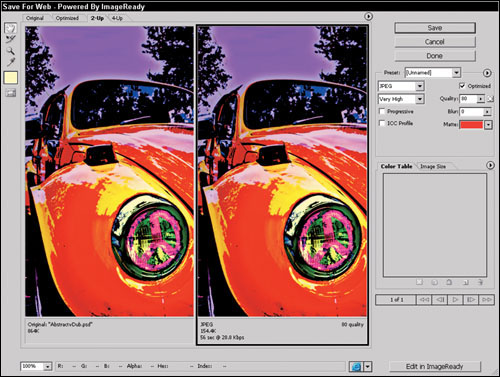This screenshot has height=377, width=500.
Task: Preview in the Internet Explorer browser icon
Action: 356,366
